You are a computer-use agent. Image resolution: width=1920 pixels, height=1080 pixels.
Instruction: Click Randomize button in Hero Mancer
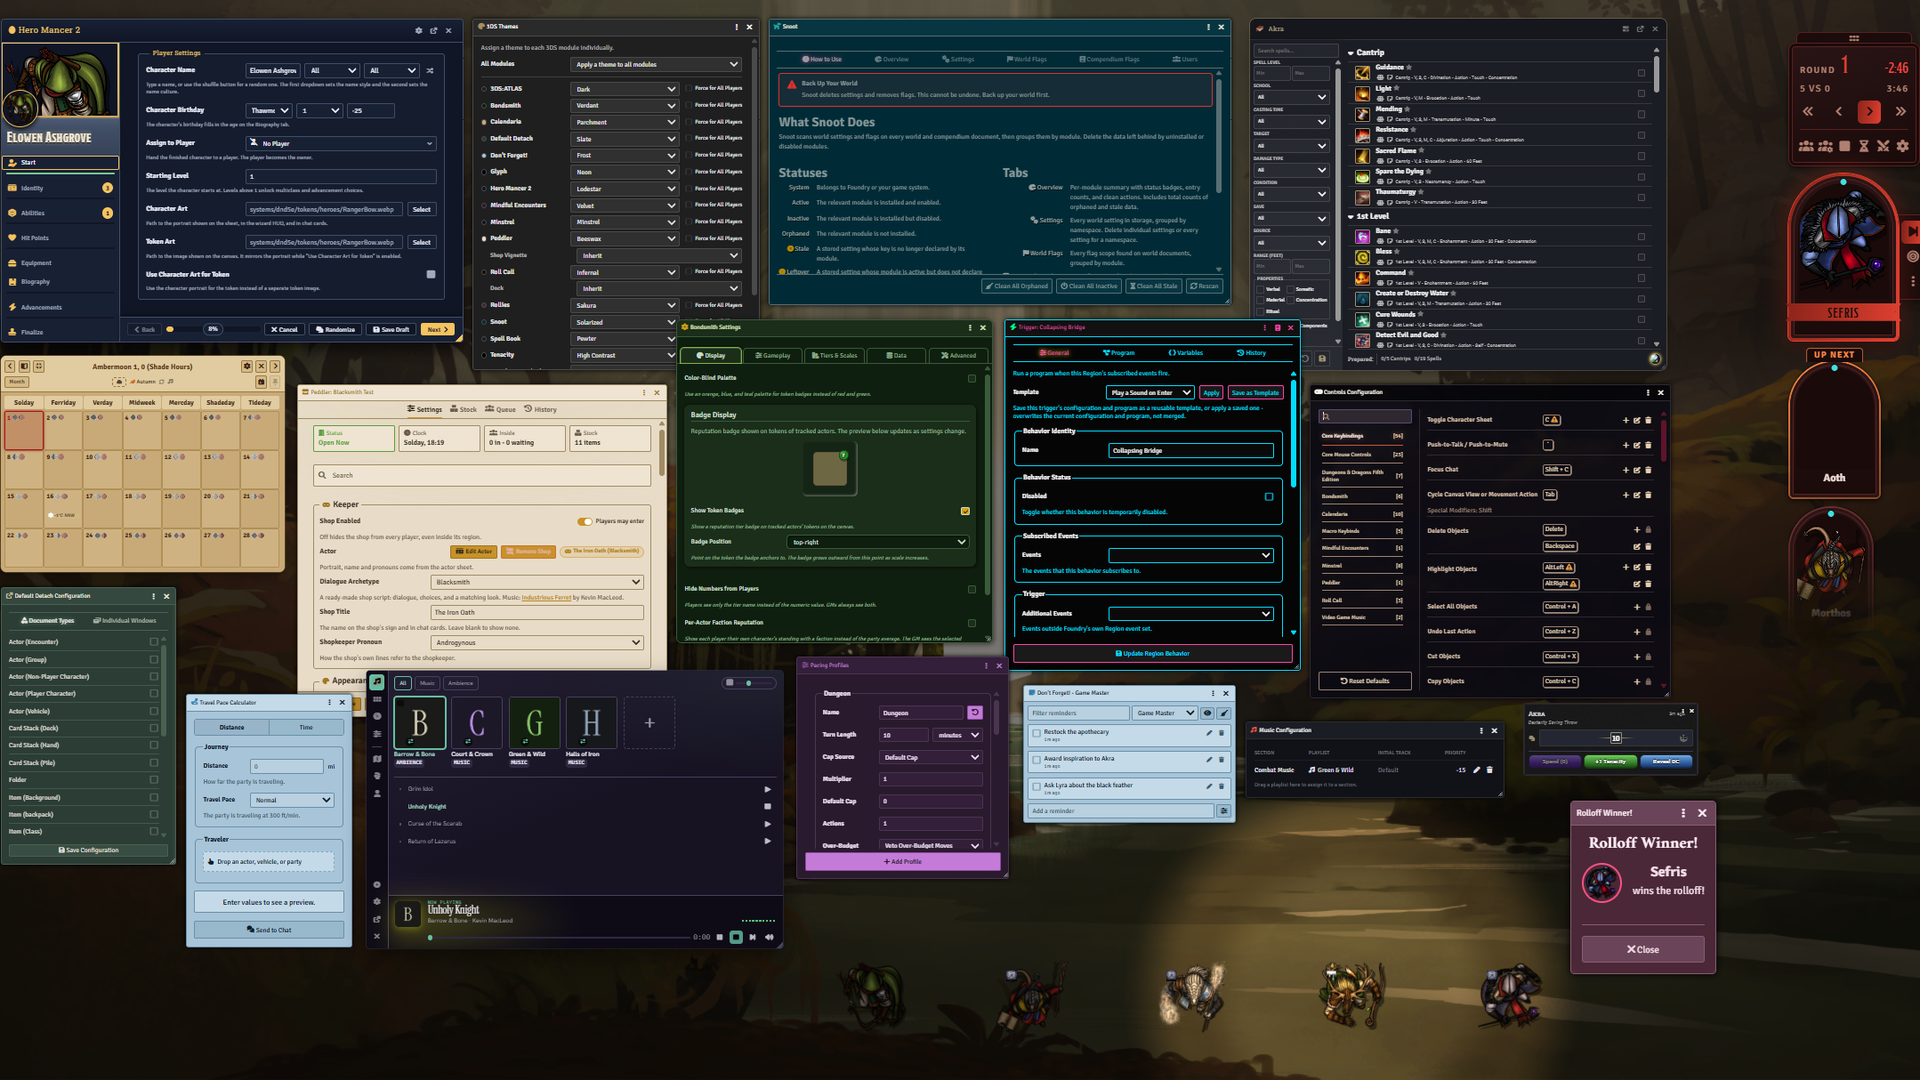pyautogui.click(x=335, y=329)
